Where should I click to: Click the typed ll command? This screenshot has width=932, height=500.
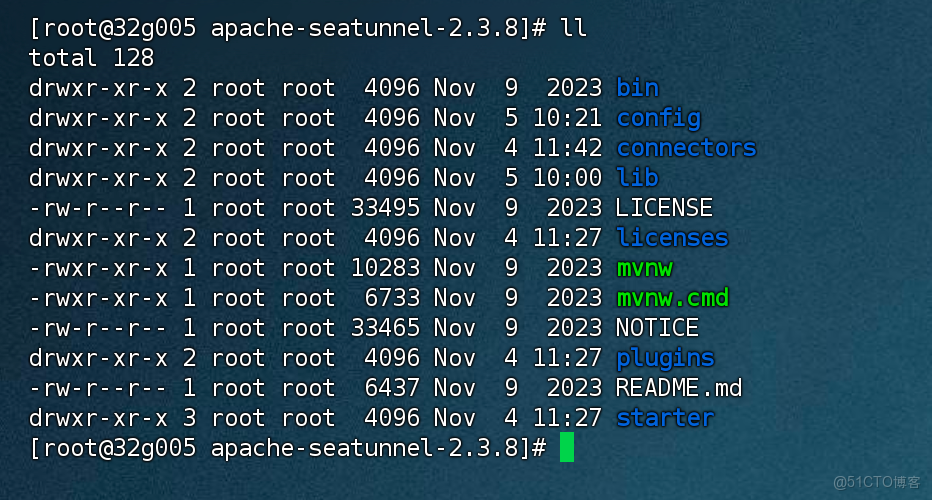(573, 28)
